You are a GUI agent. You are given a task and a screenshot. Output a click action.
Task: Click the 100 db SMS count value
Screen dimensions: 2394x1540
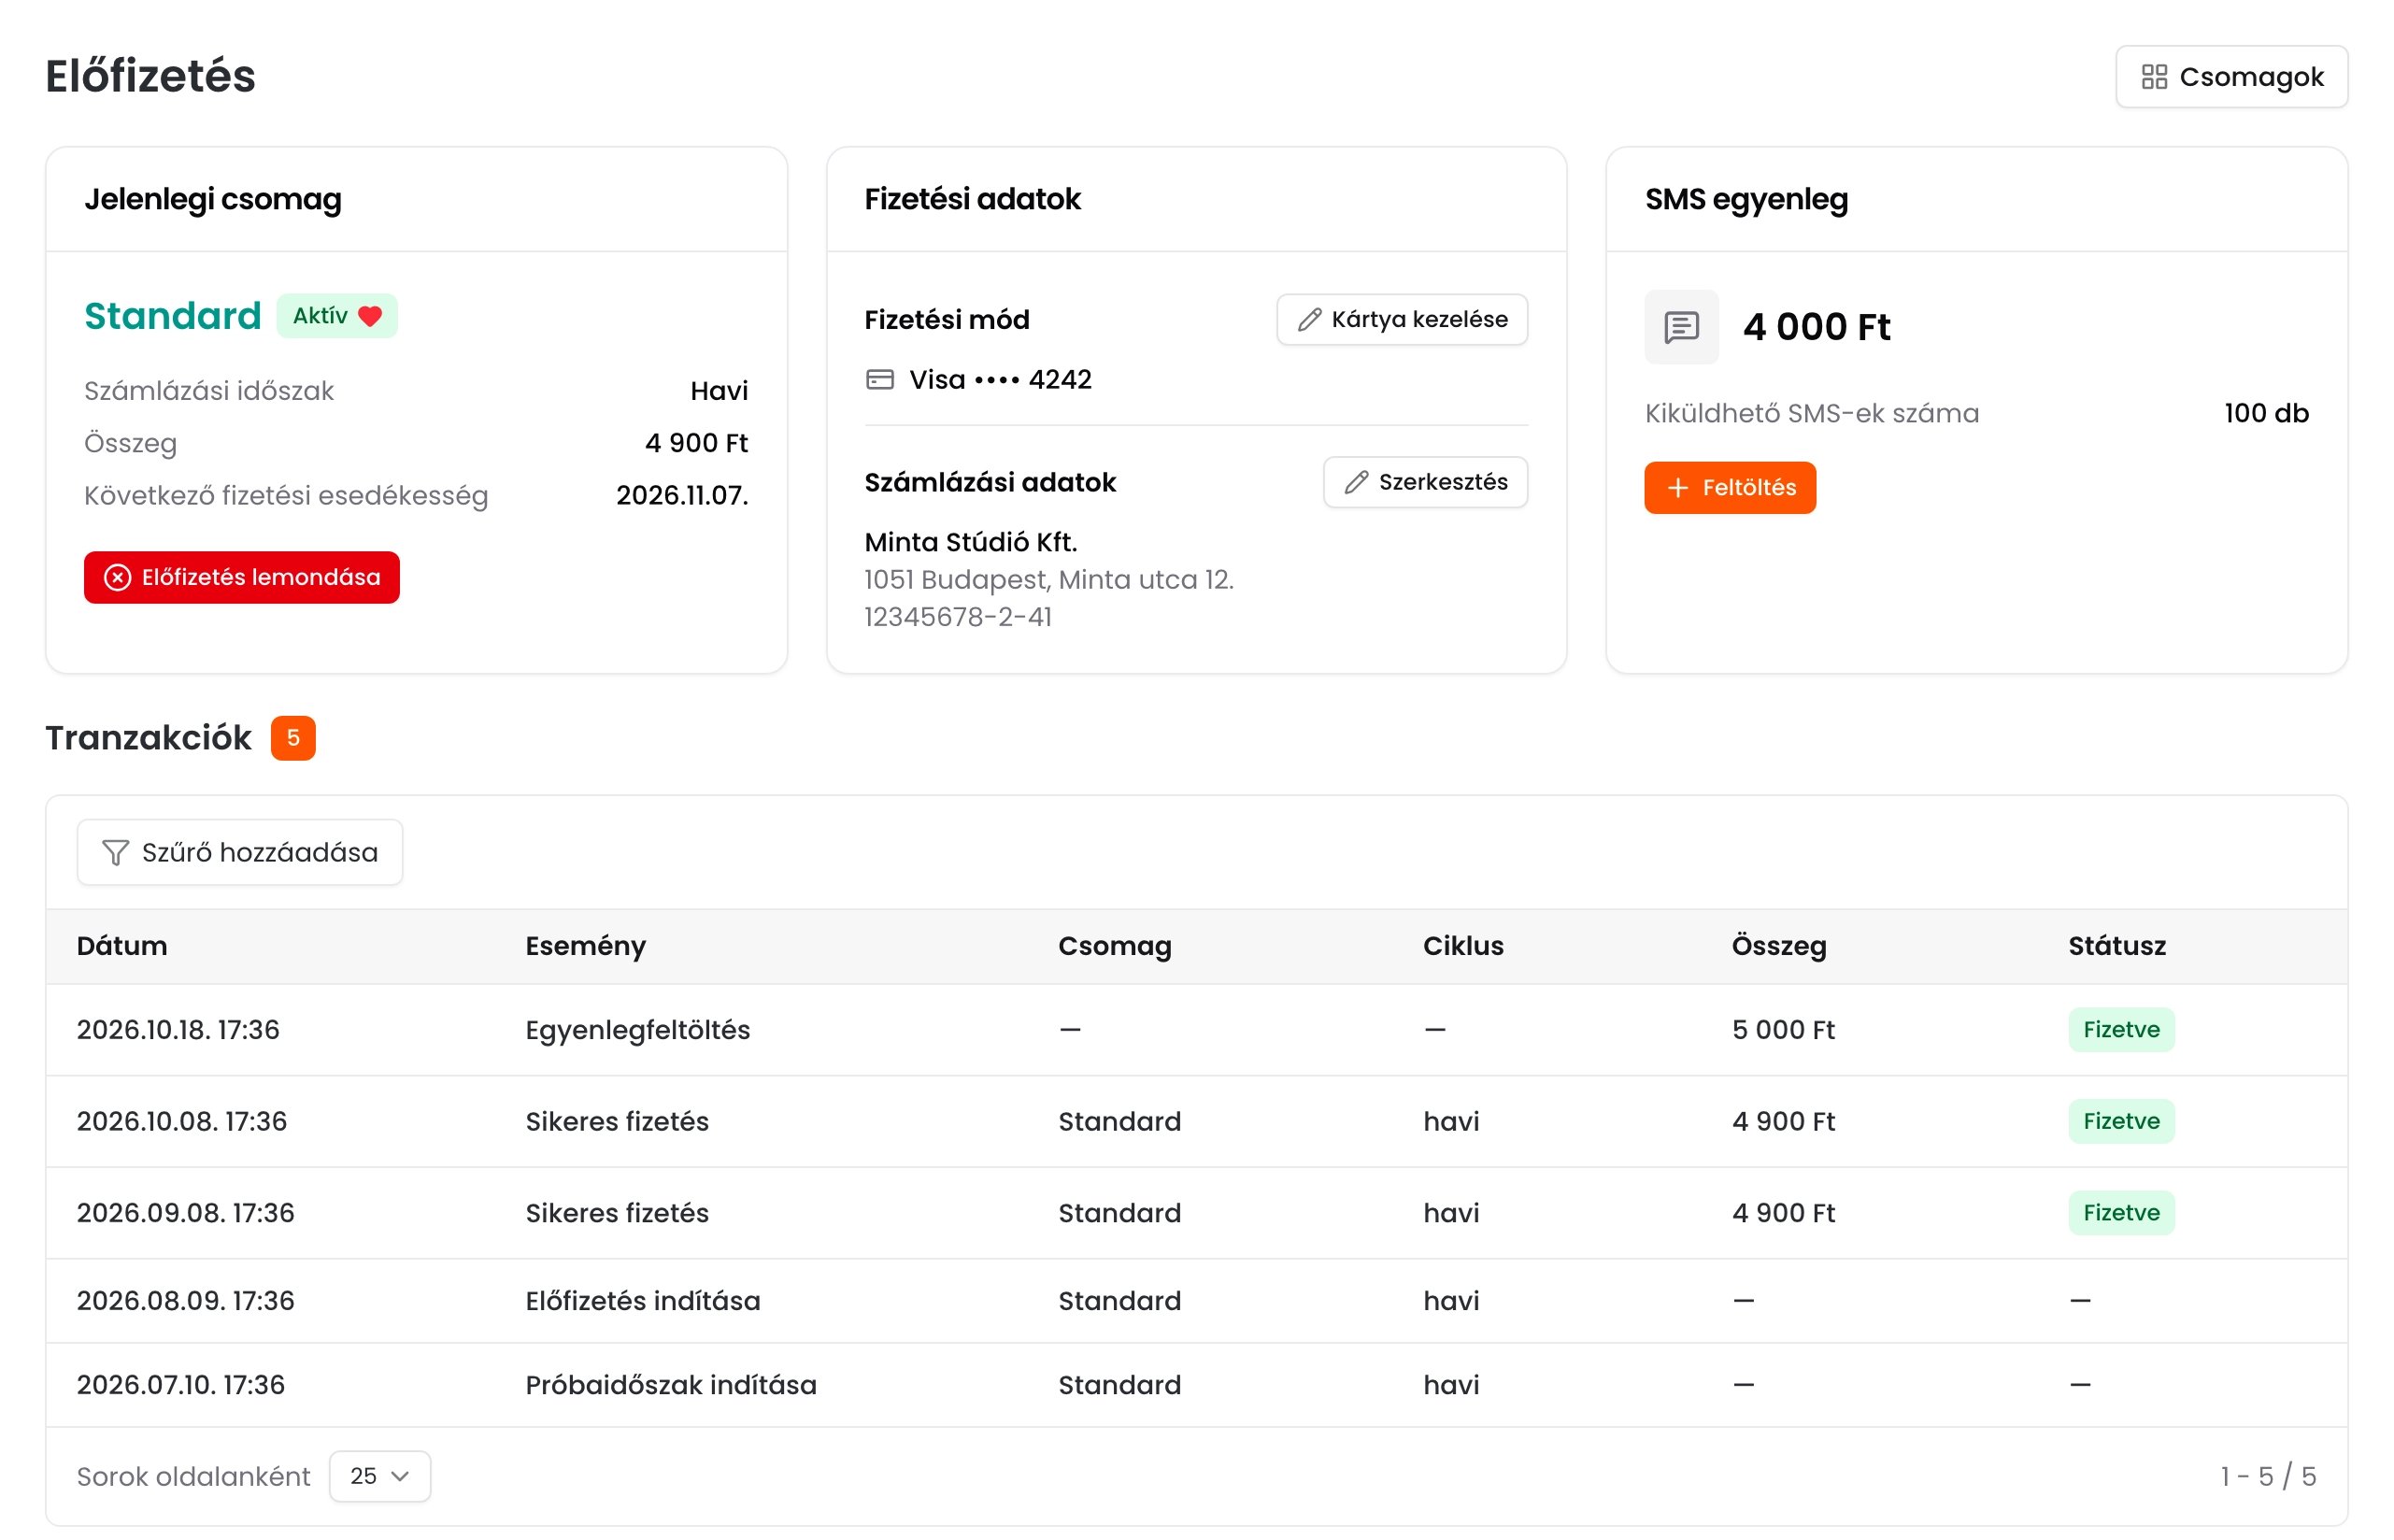[x=2266, y=413]
